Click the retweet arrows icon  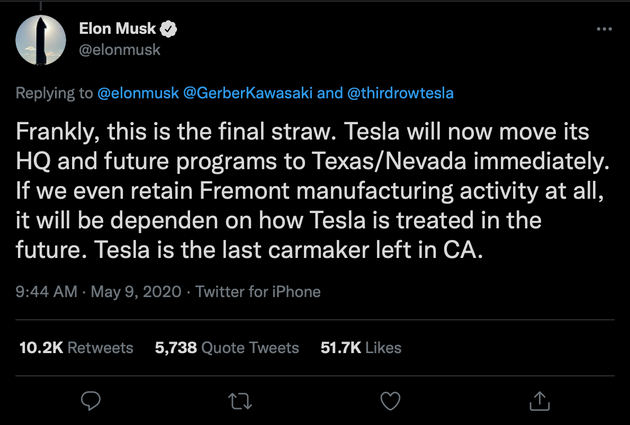(x=240, y=400)
